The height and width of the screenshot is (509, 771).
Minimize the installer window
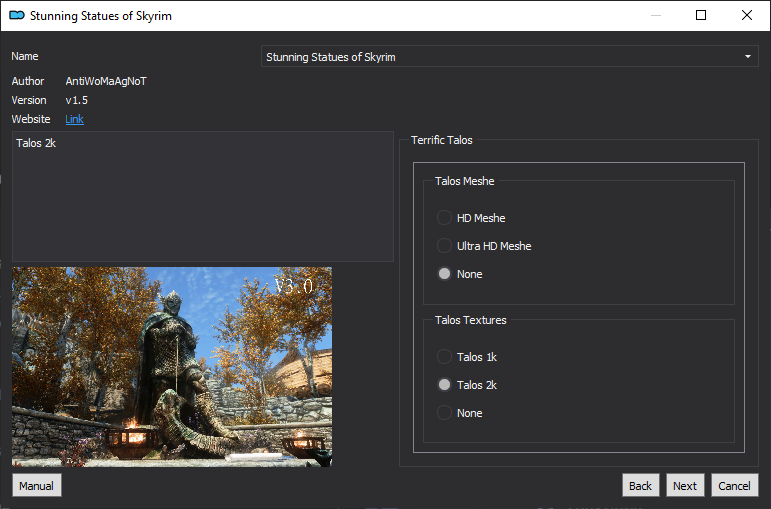click(655, 15)
